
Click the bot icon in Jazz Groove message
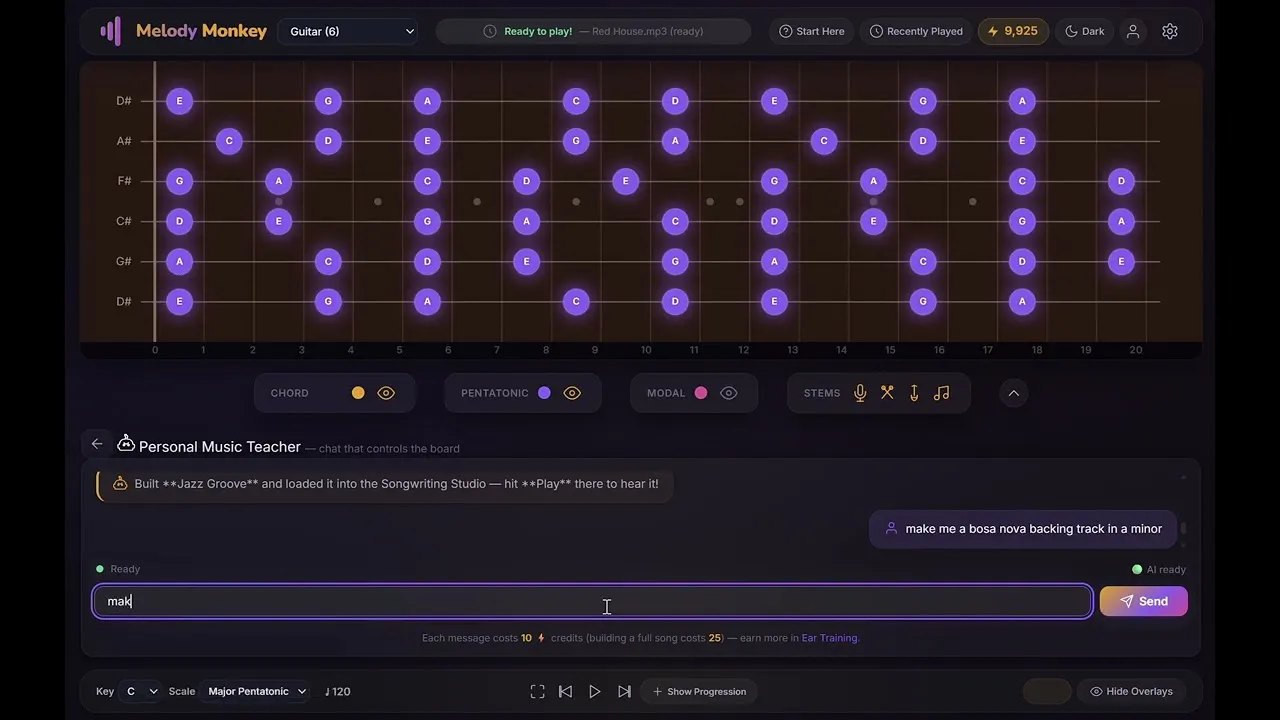pos(120,484)
